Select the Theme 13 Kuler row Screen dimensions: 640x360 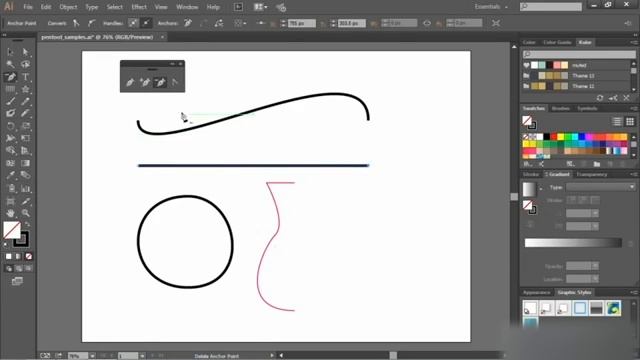pyautogui.click(x=577, y=76)
